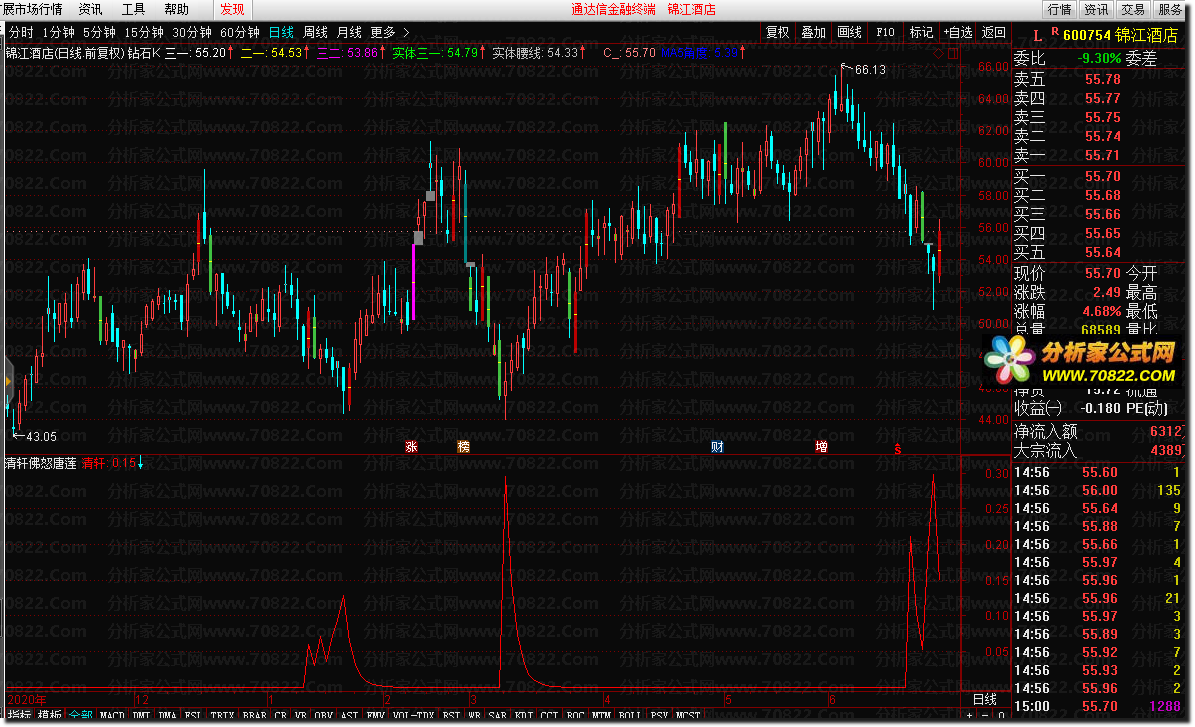This screenshot has height=727, width=1195.
Task: Open the 复权 adjustment option
Action: point(777,32)
